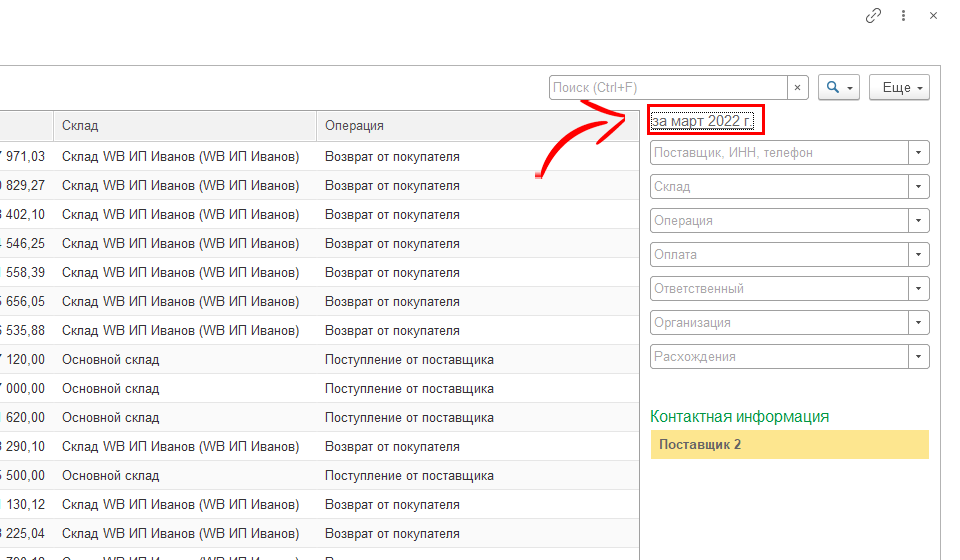Expand the Операция filter dropdown
Viewport: 960px width, 560px height.
click(x=918, y=221)
